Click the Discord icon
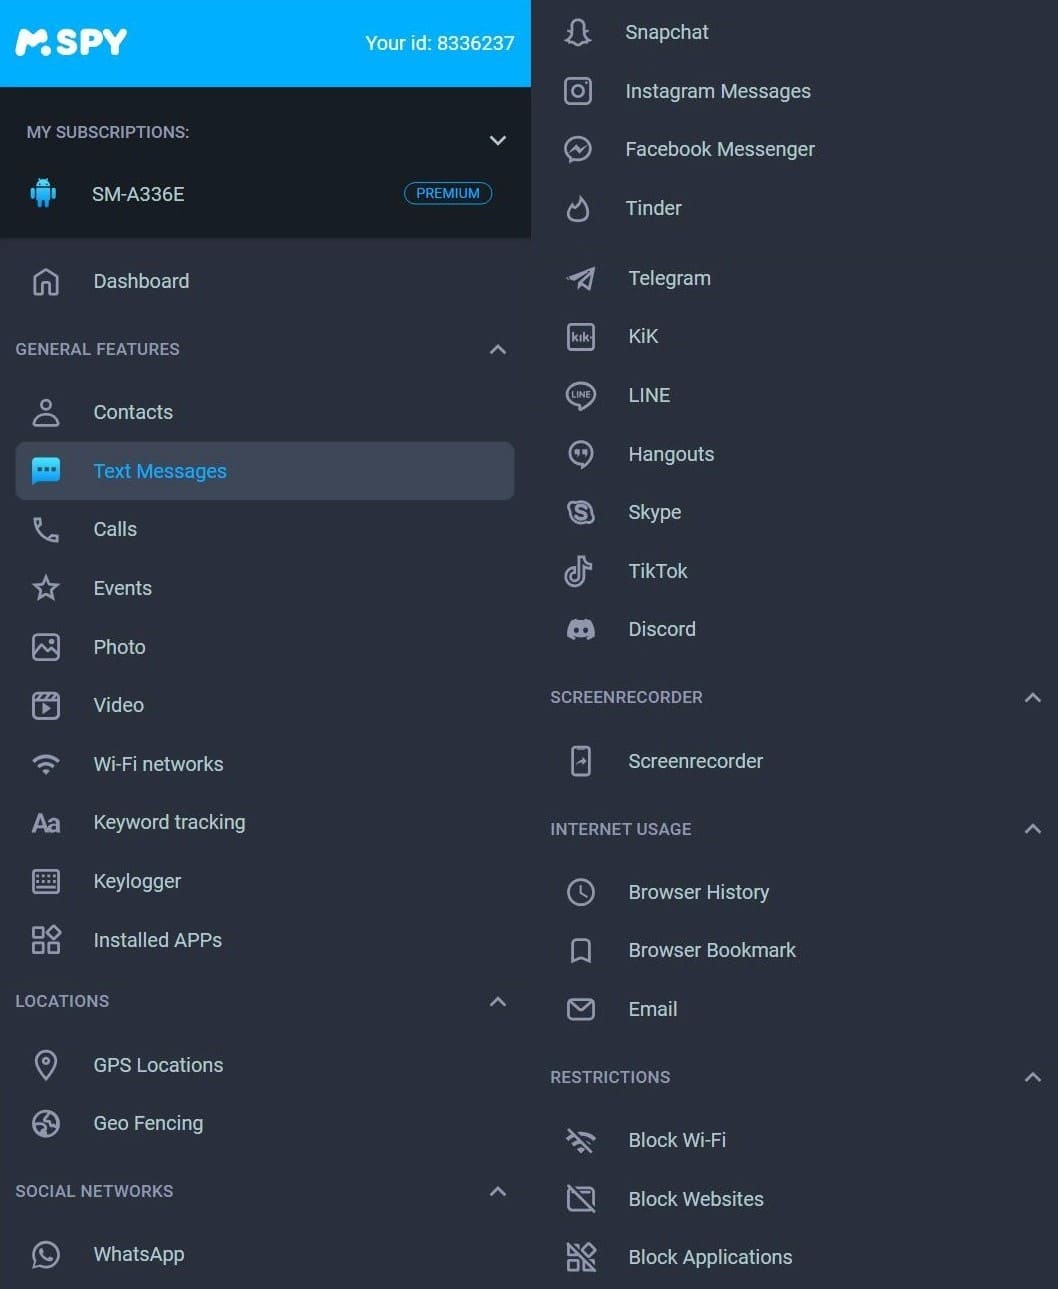This screenshot has width=1058, height=1289. [581, 629]
